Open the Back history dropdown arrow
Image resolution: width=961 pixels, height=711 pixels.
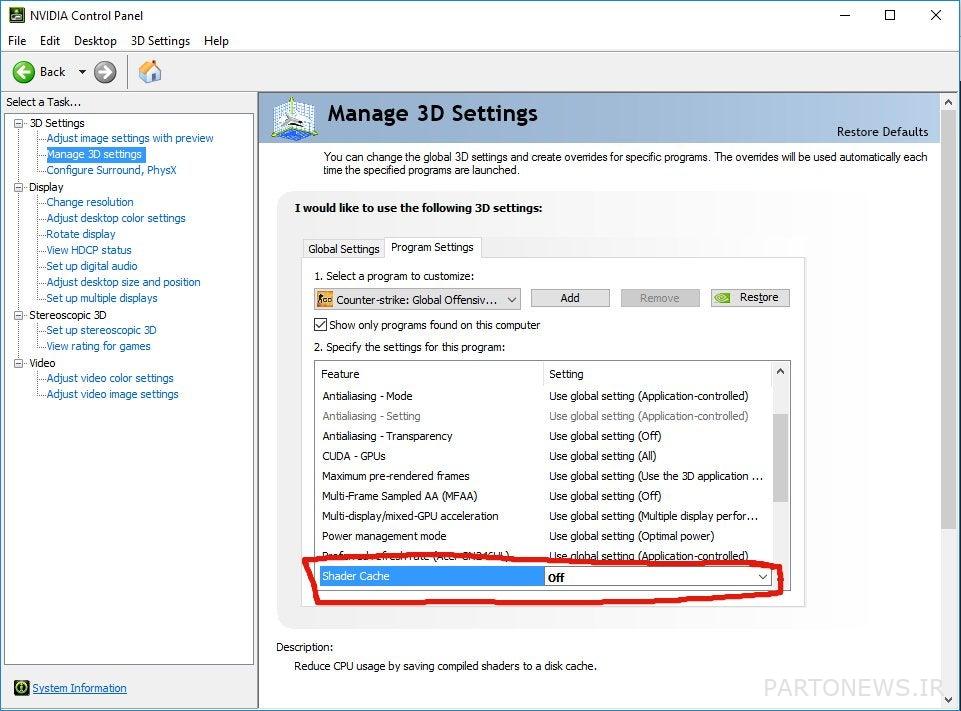coord(82,72)
